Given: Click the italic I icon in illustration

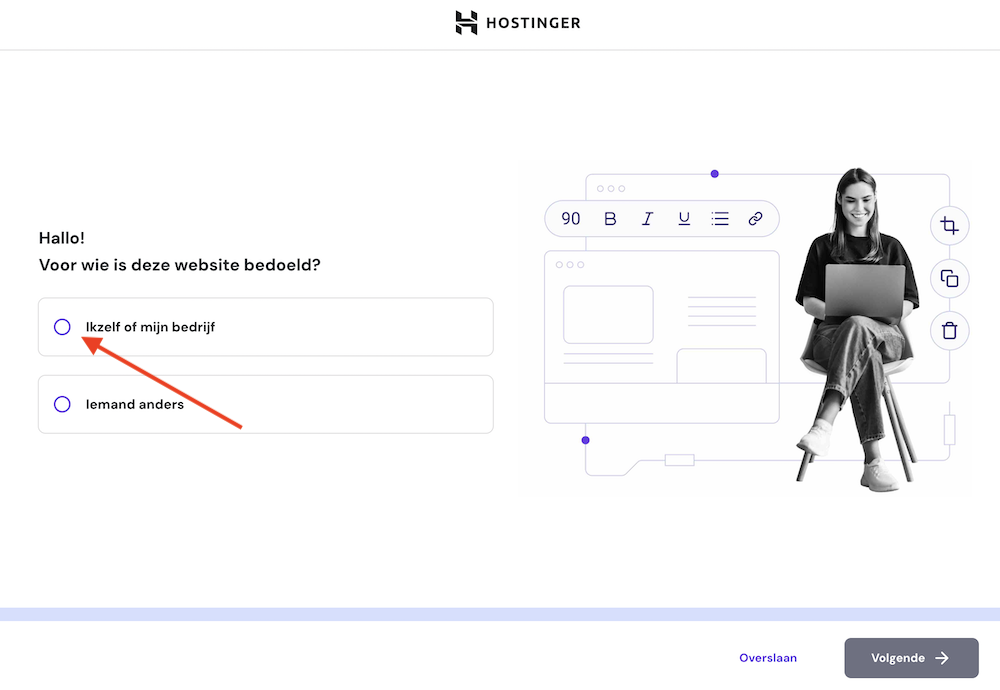Looking at the screenshot, I should point(647,219).
